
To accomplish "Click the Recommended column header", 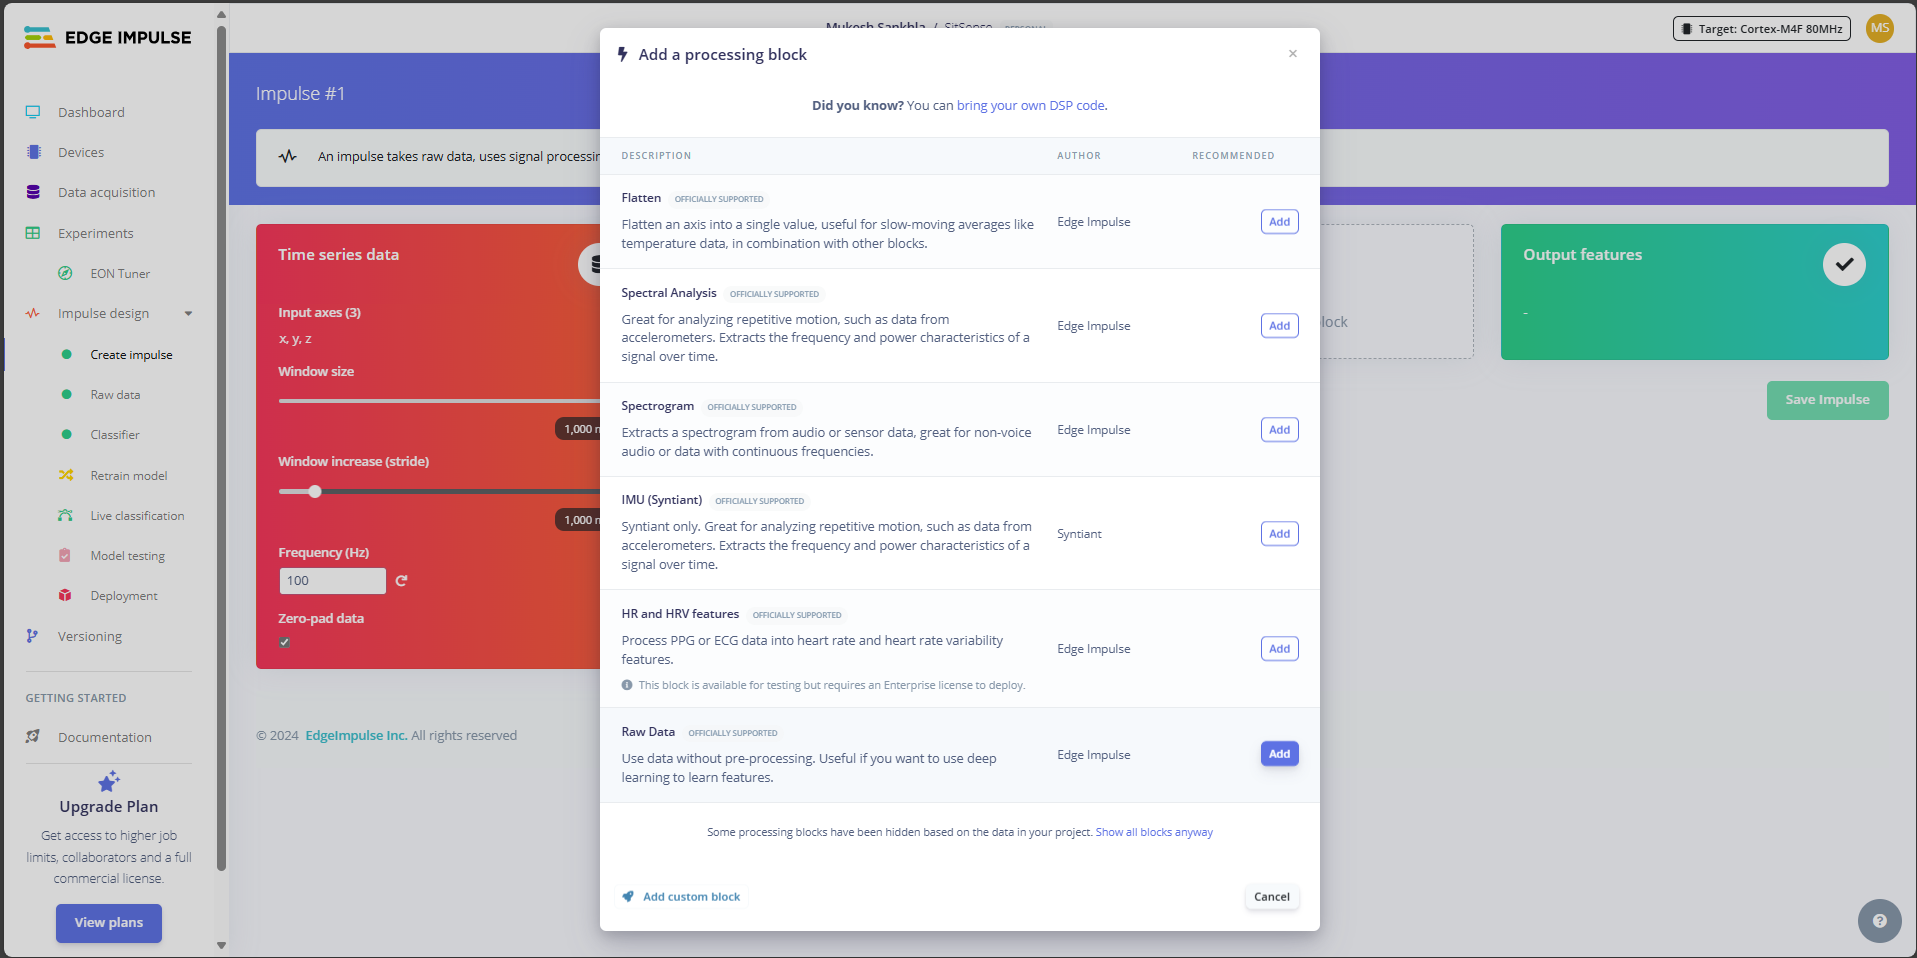I will pos(1233,156).
